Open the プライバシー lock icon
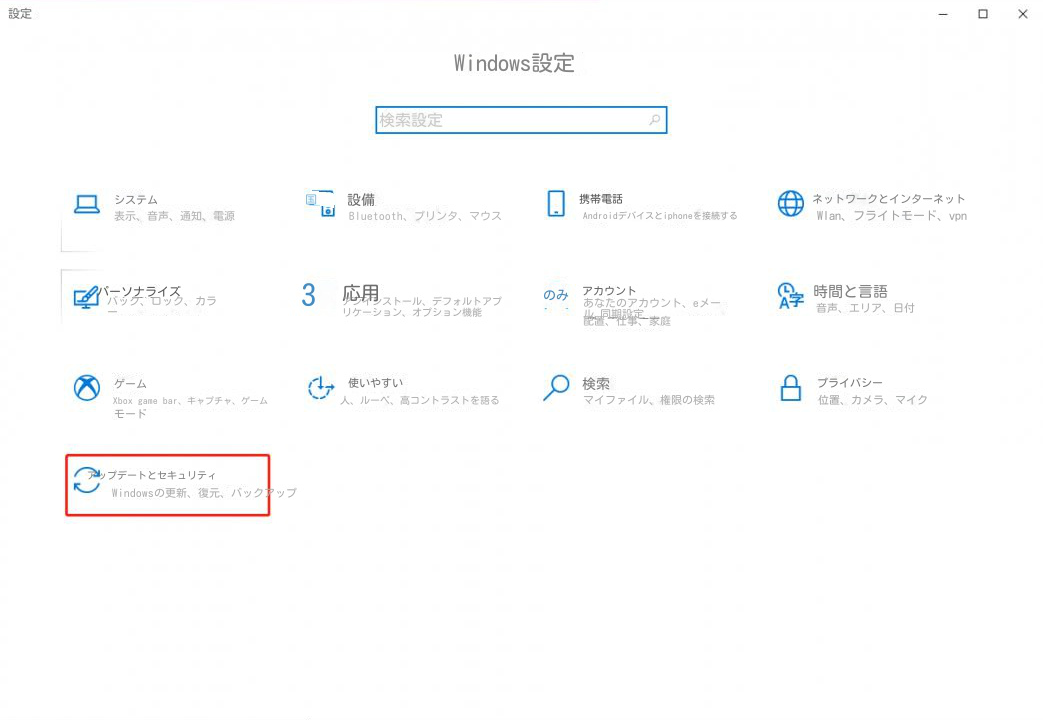 [790, 388]
